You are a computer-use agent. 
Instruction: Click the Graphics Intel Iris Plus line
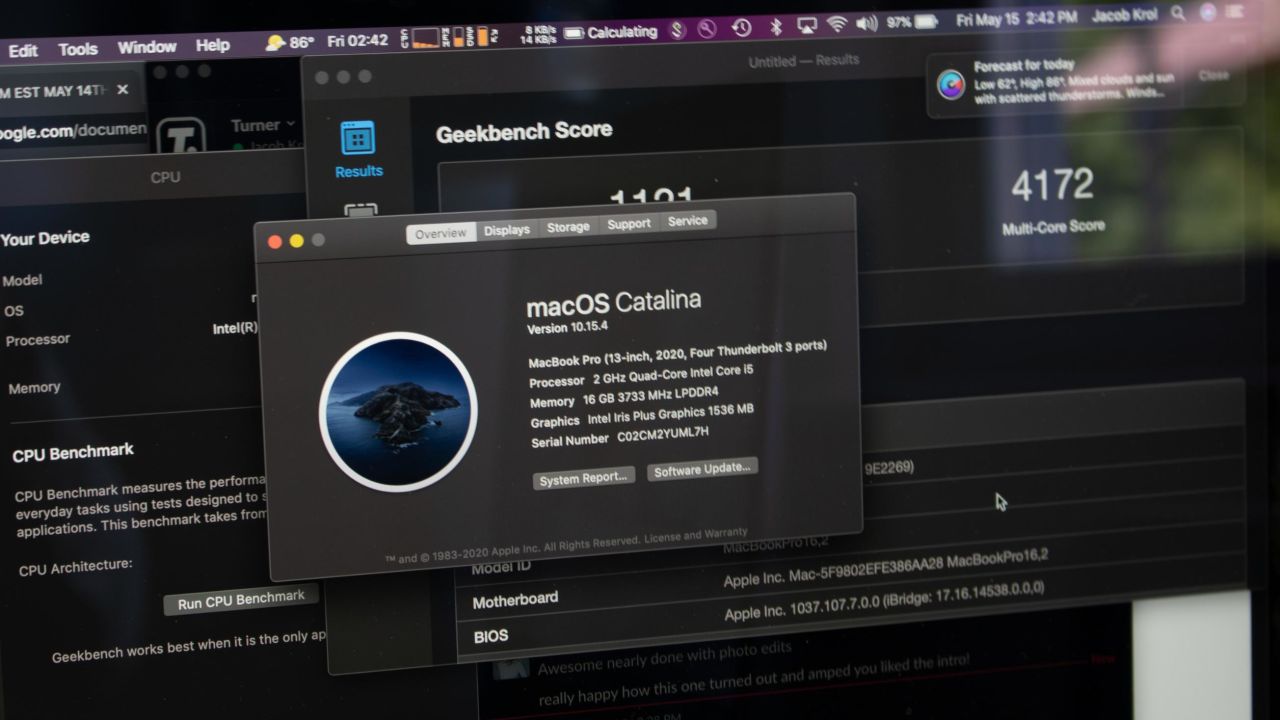click(x=641, y=415)
